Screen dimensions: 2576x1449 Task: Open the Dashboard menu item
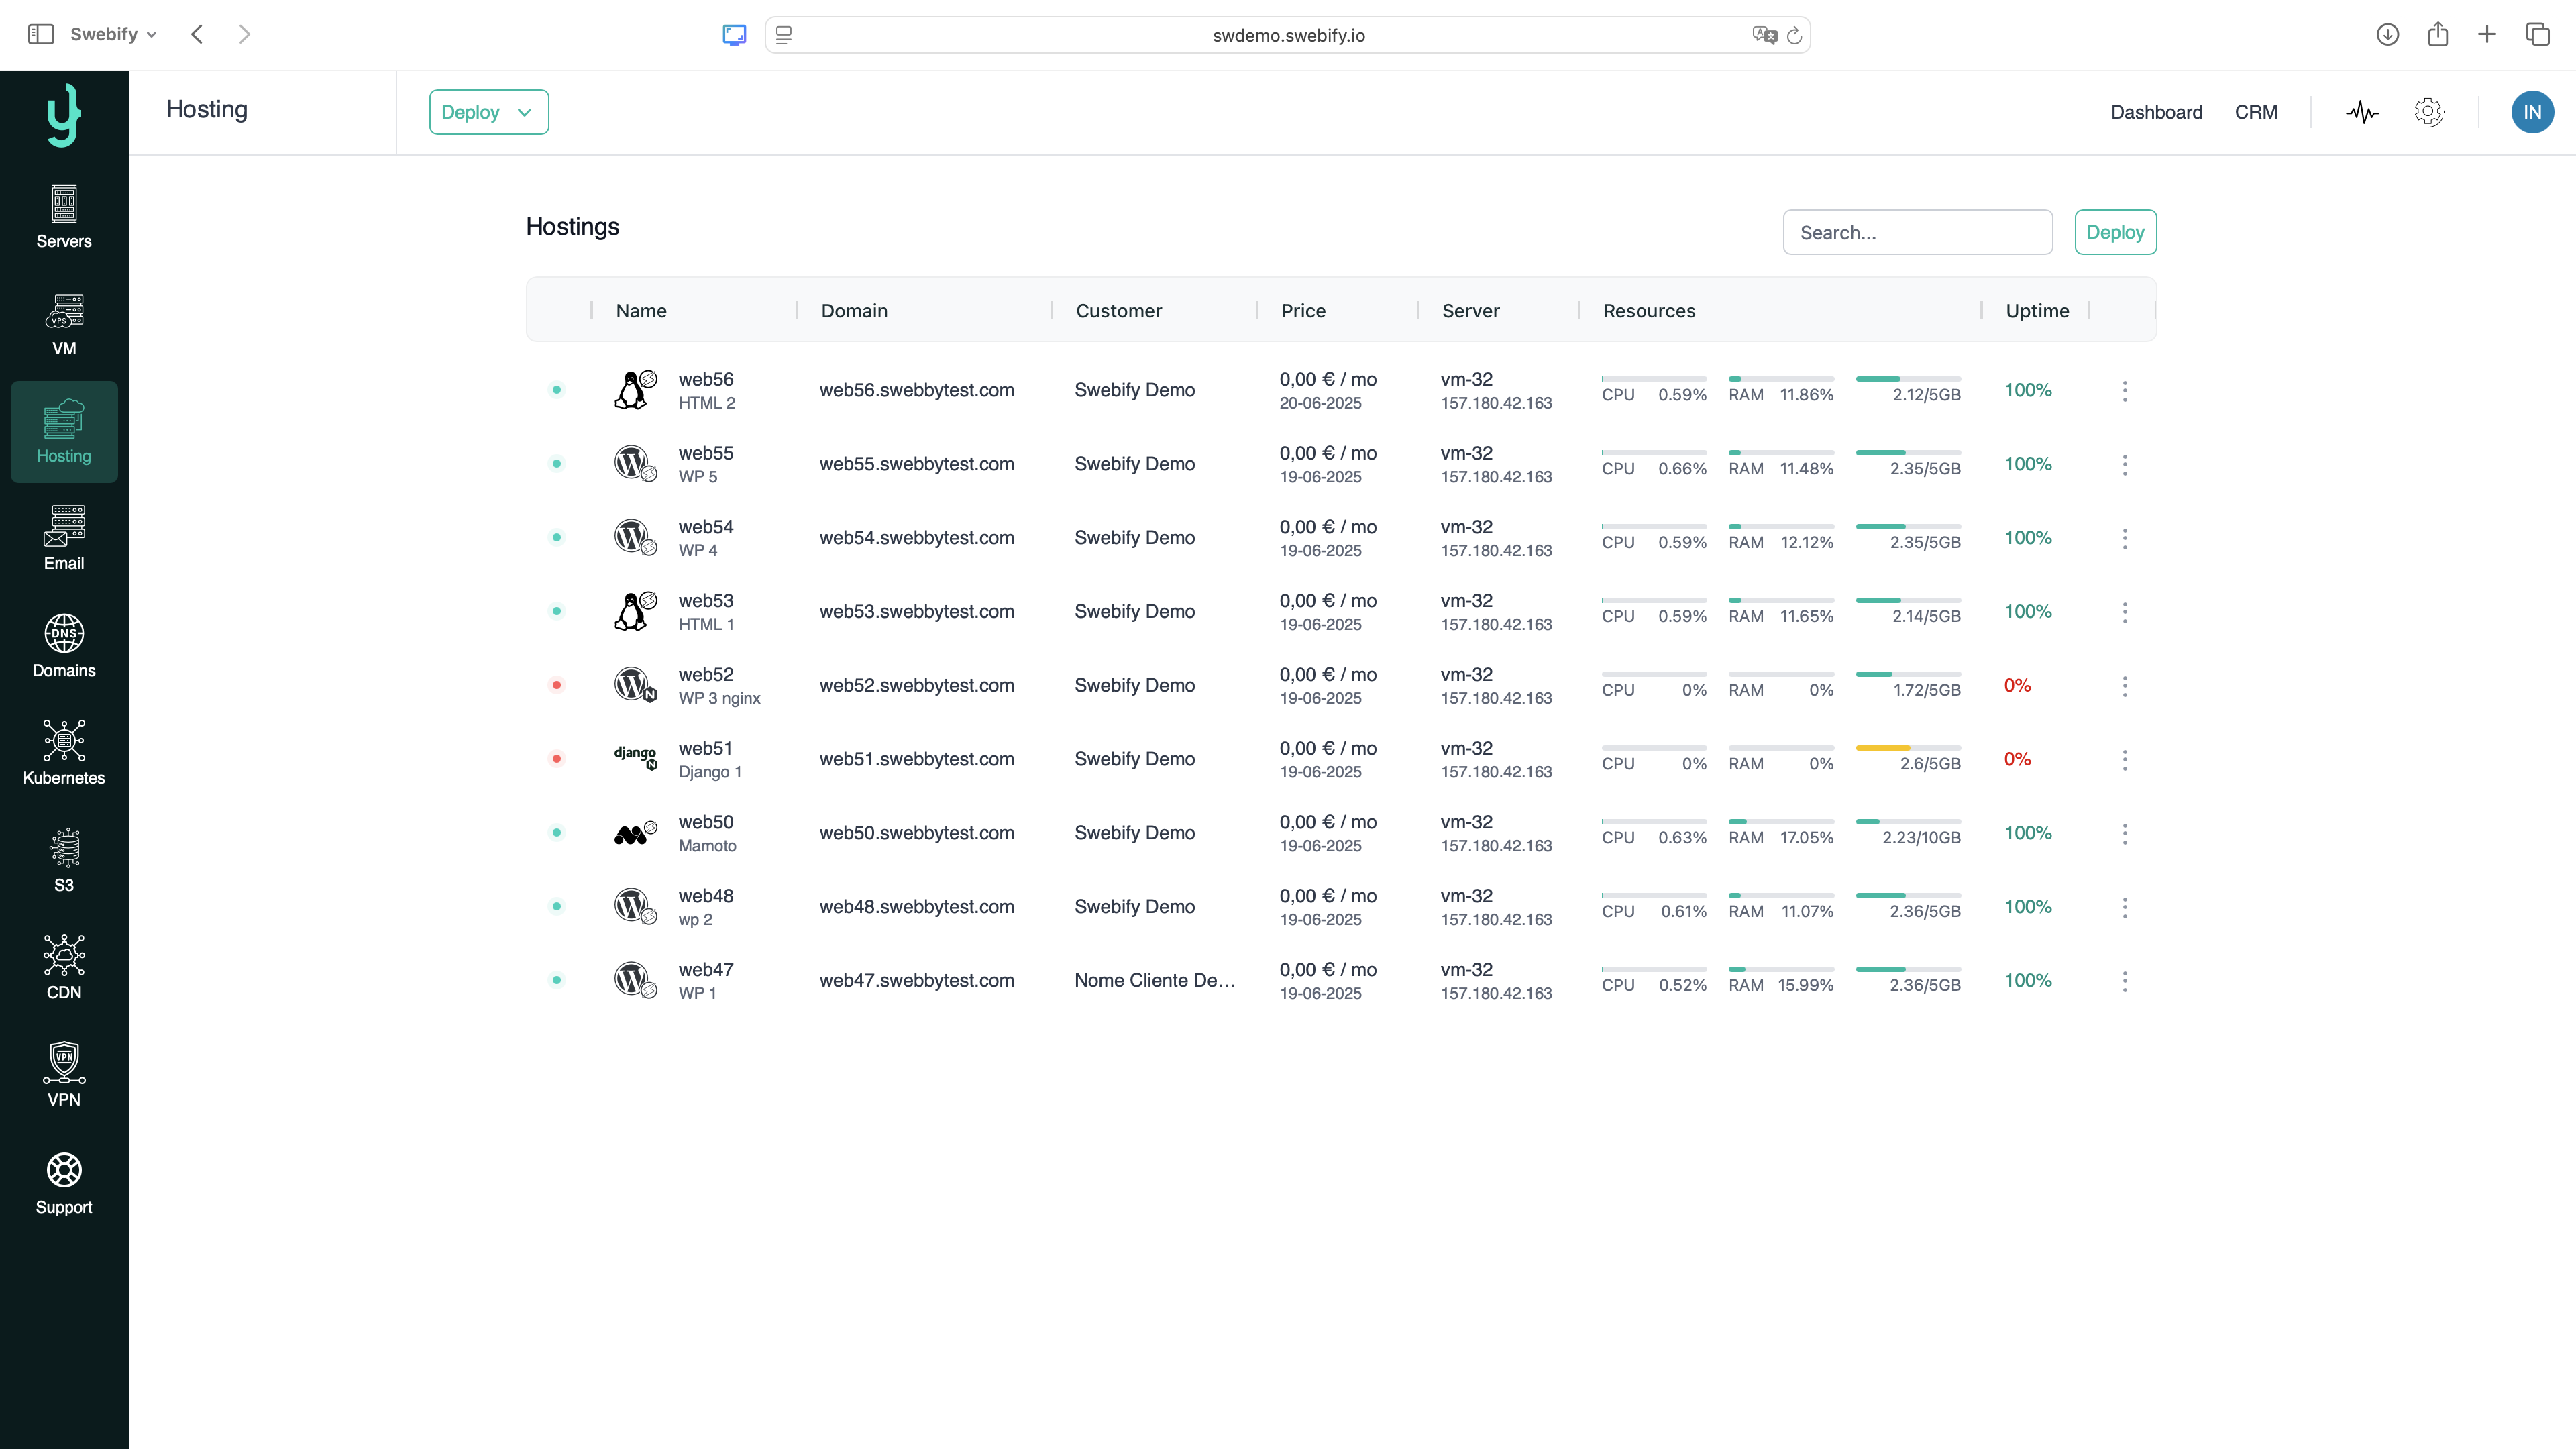pos(2156,112)
